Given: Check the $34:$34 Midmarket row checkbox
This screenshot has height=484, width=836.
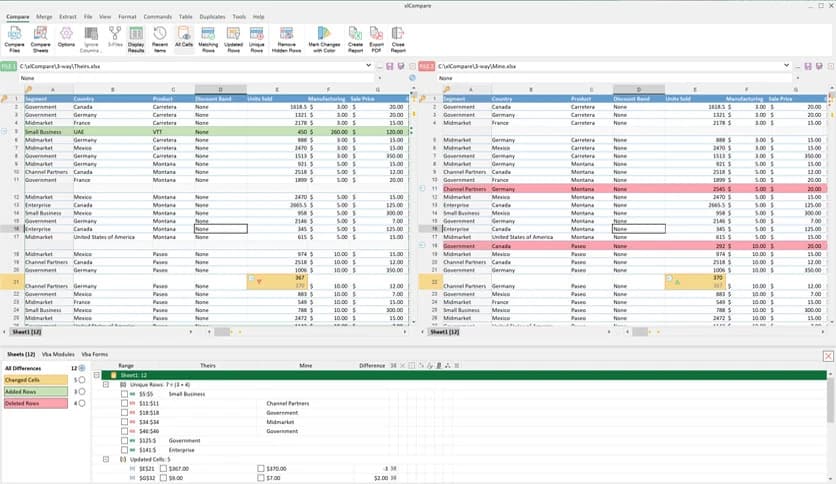Looking at the screenshot, I should point(124,422).
